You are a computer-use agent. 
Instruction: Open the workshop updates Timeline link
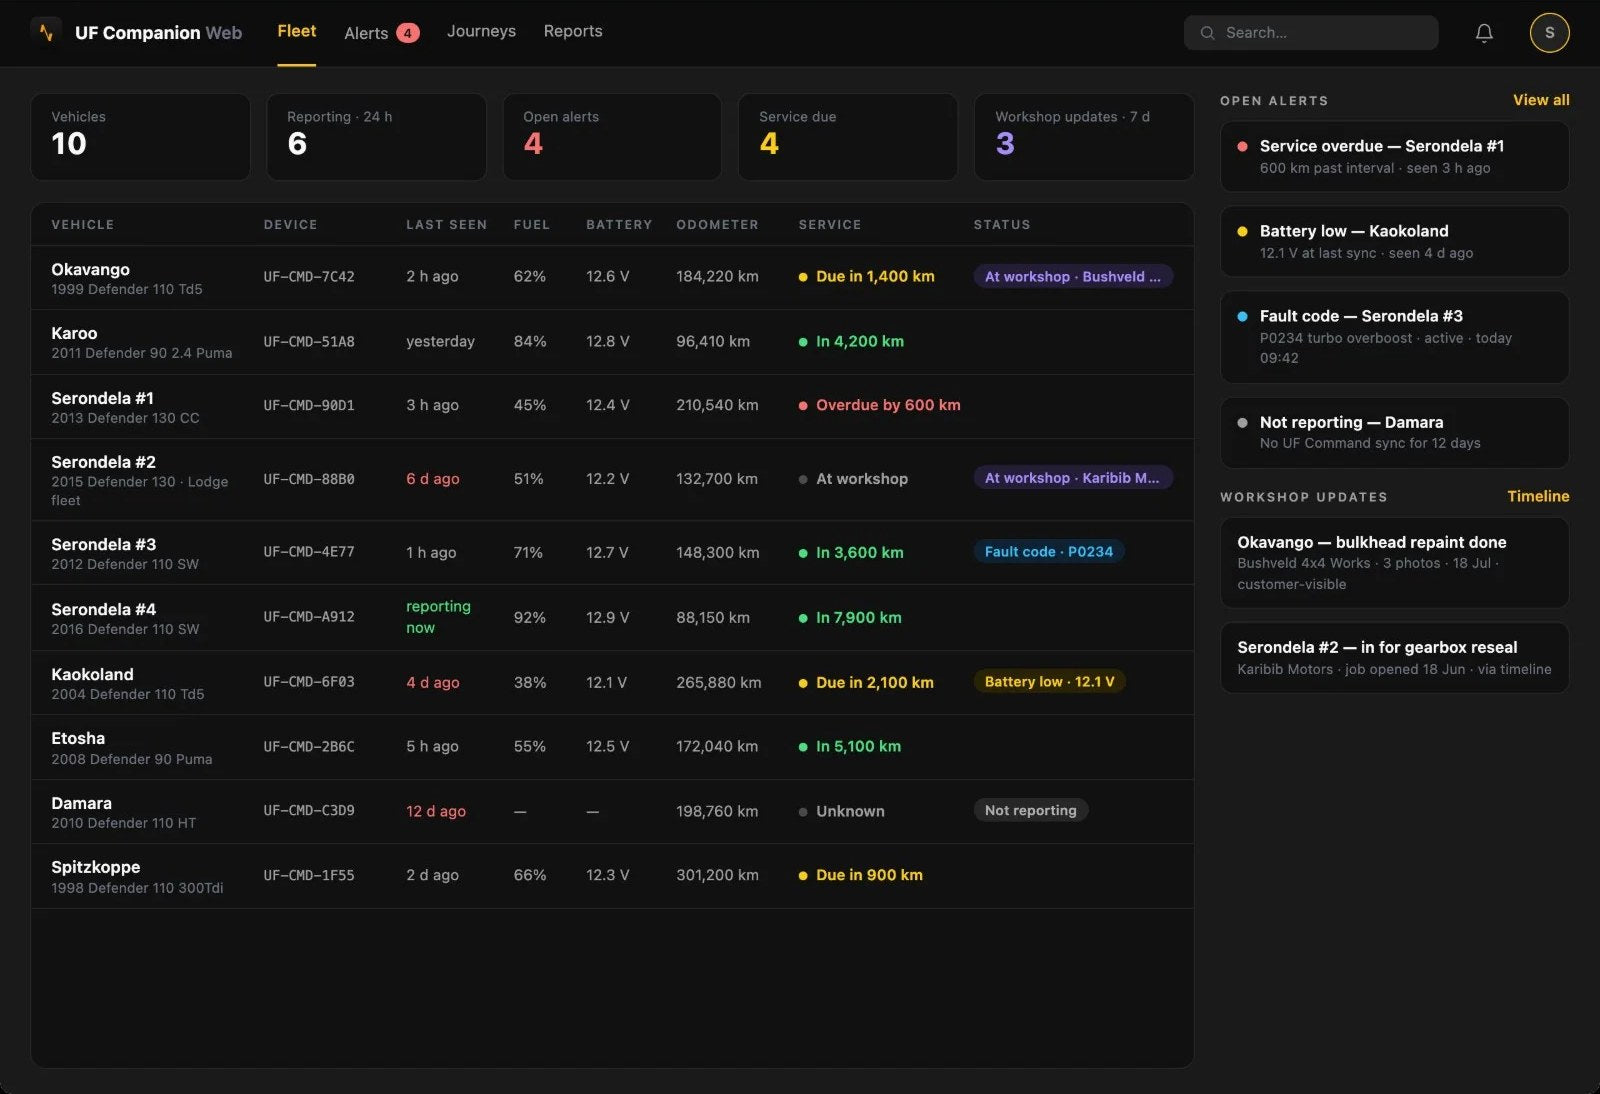tap(1538, 496)
